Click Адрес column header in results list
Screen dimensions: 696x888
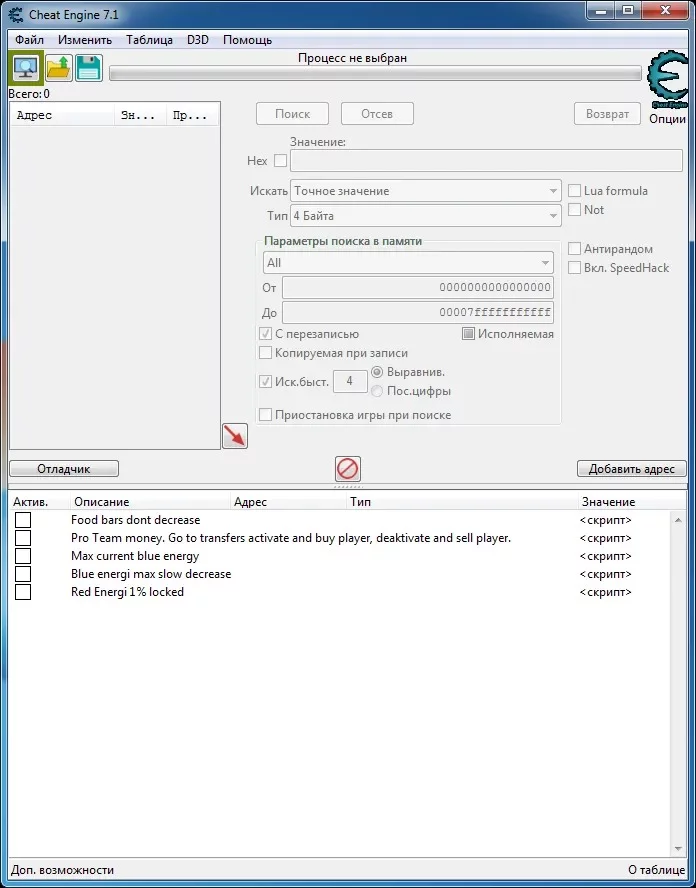[x=63, y=116]
